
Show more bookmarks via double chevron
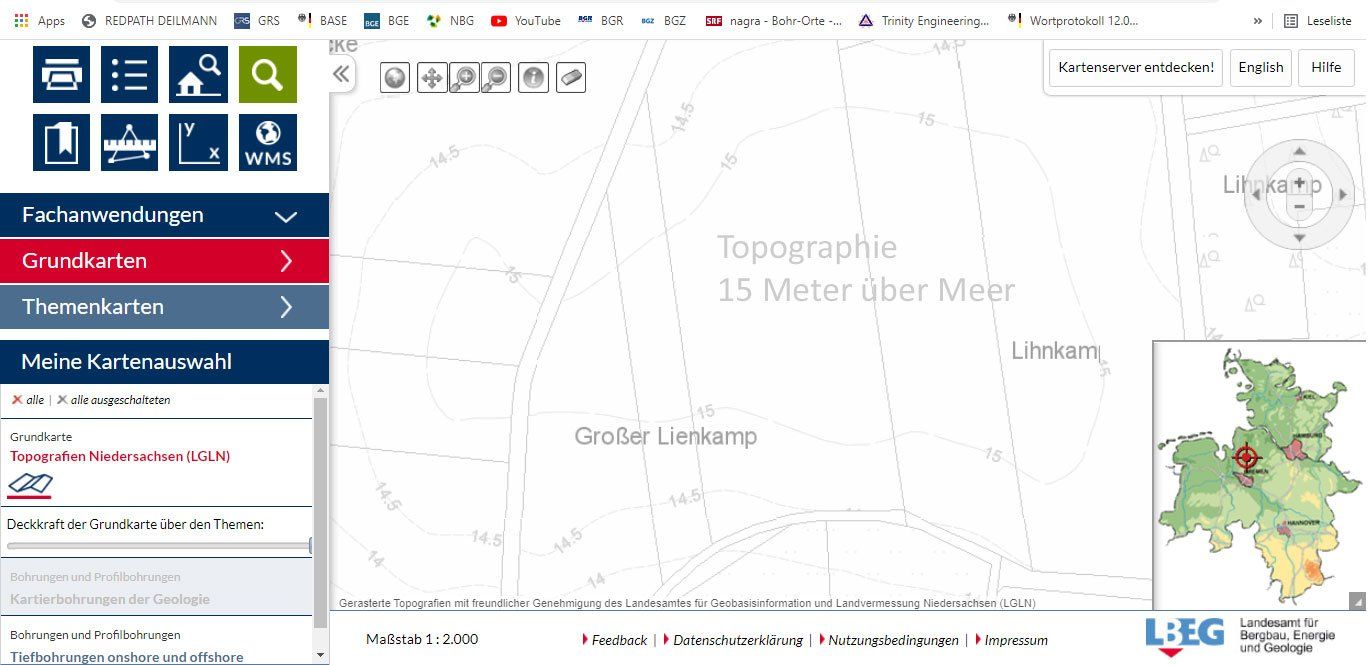1257,20
